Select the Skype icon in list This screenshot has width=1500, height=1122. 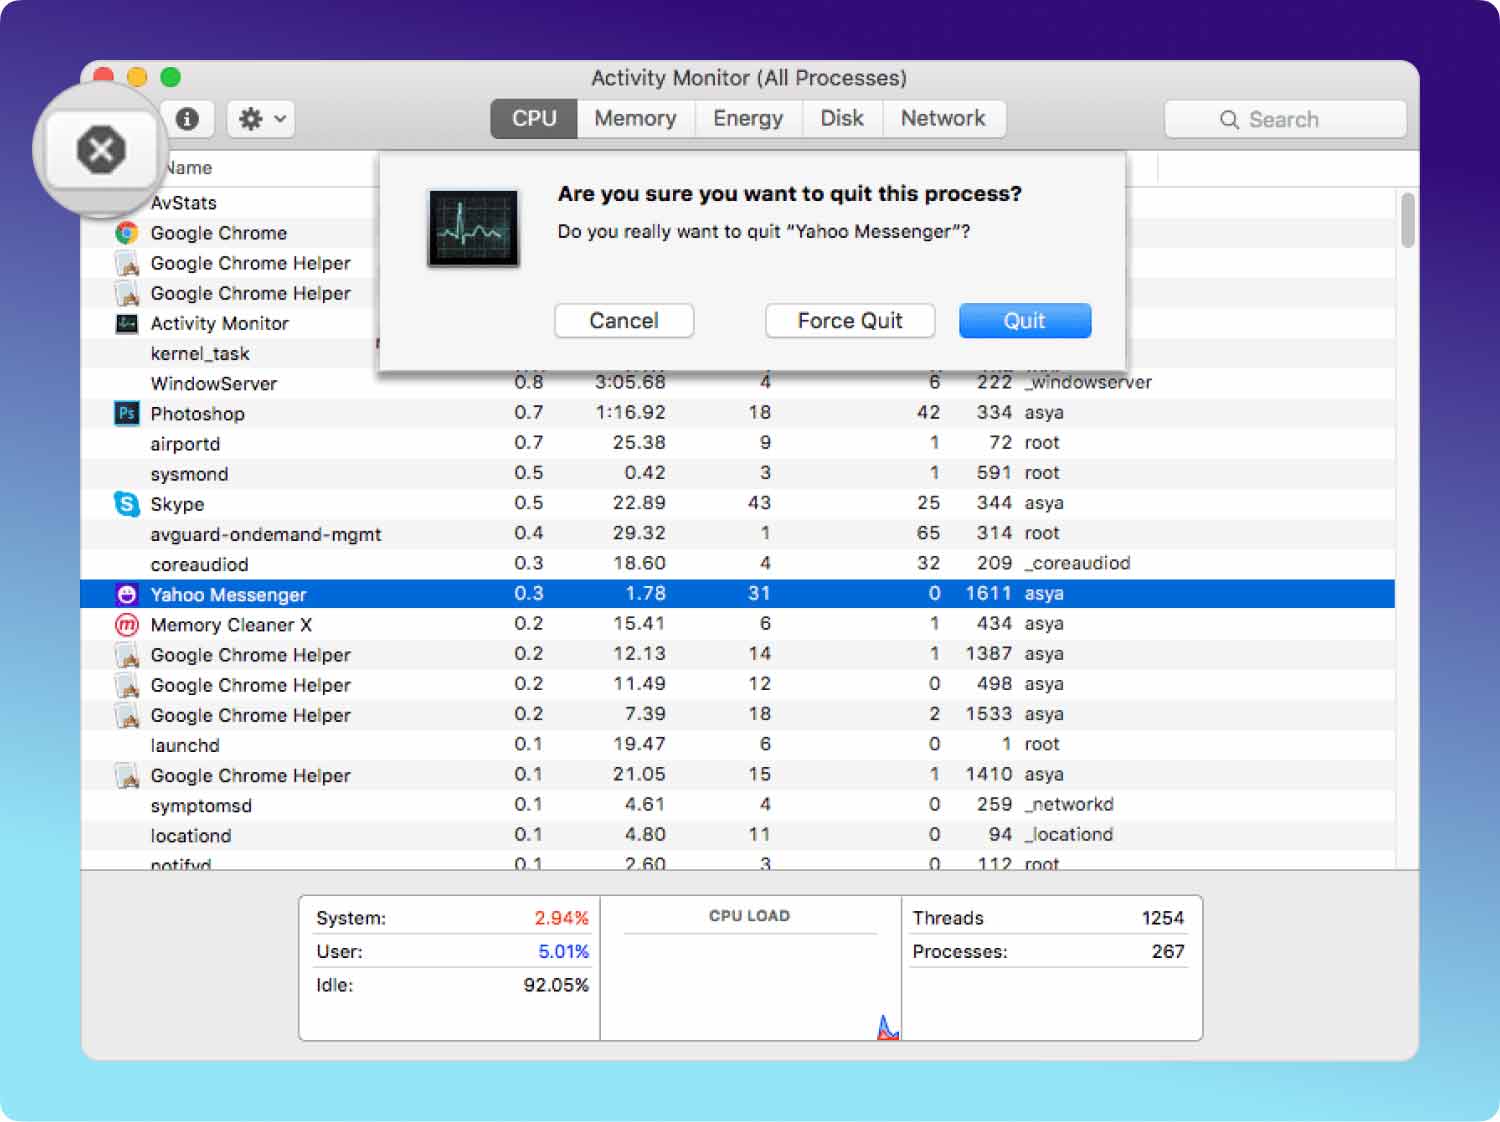coord(127,504)
